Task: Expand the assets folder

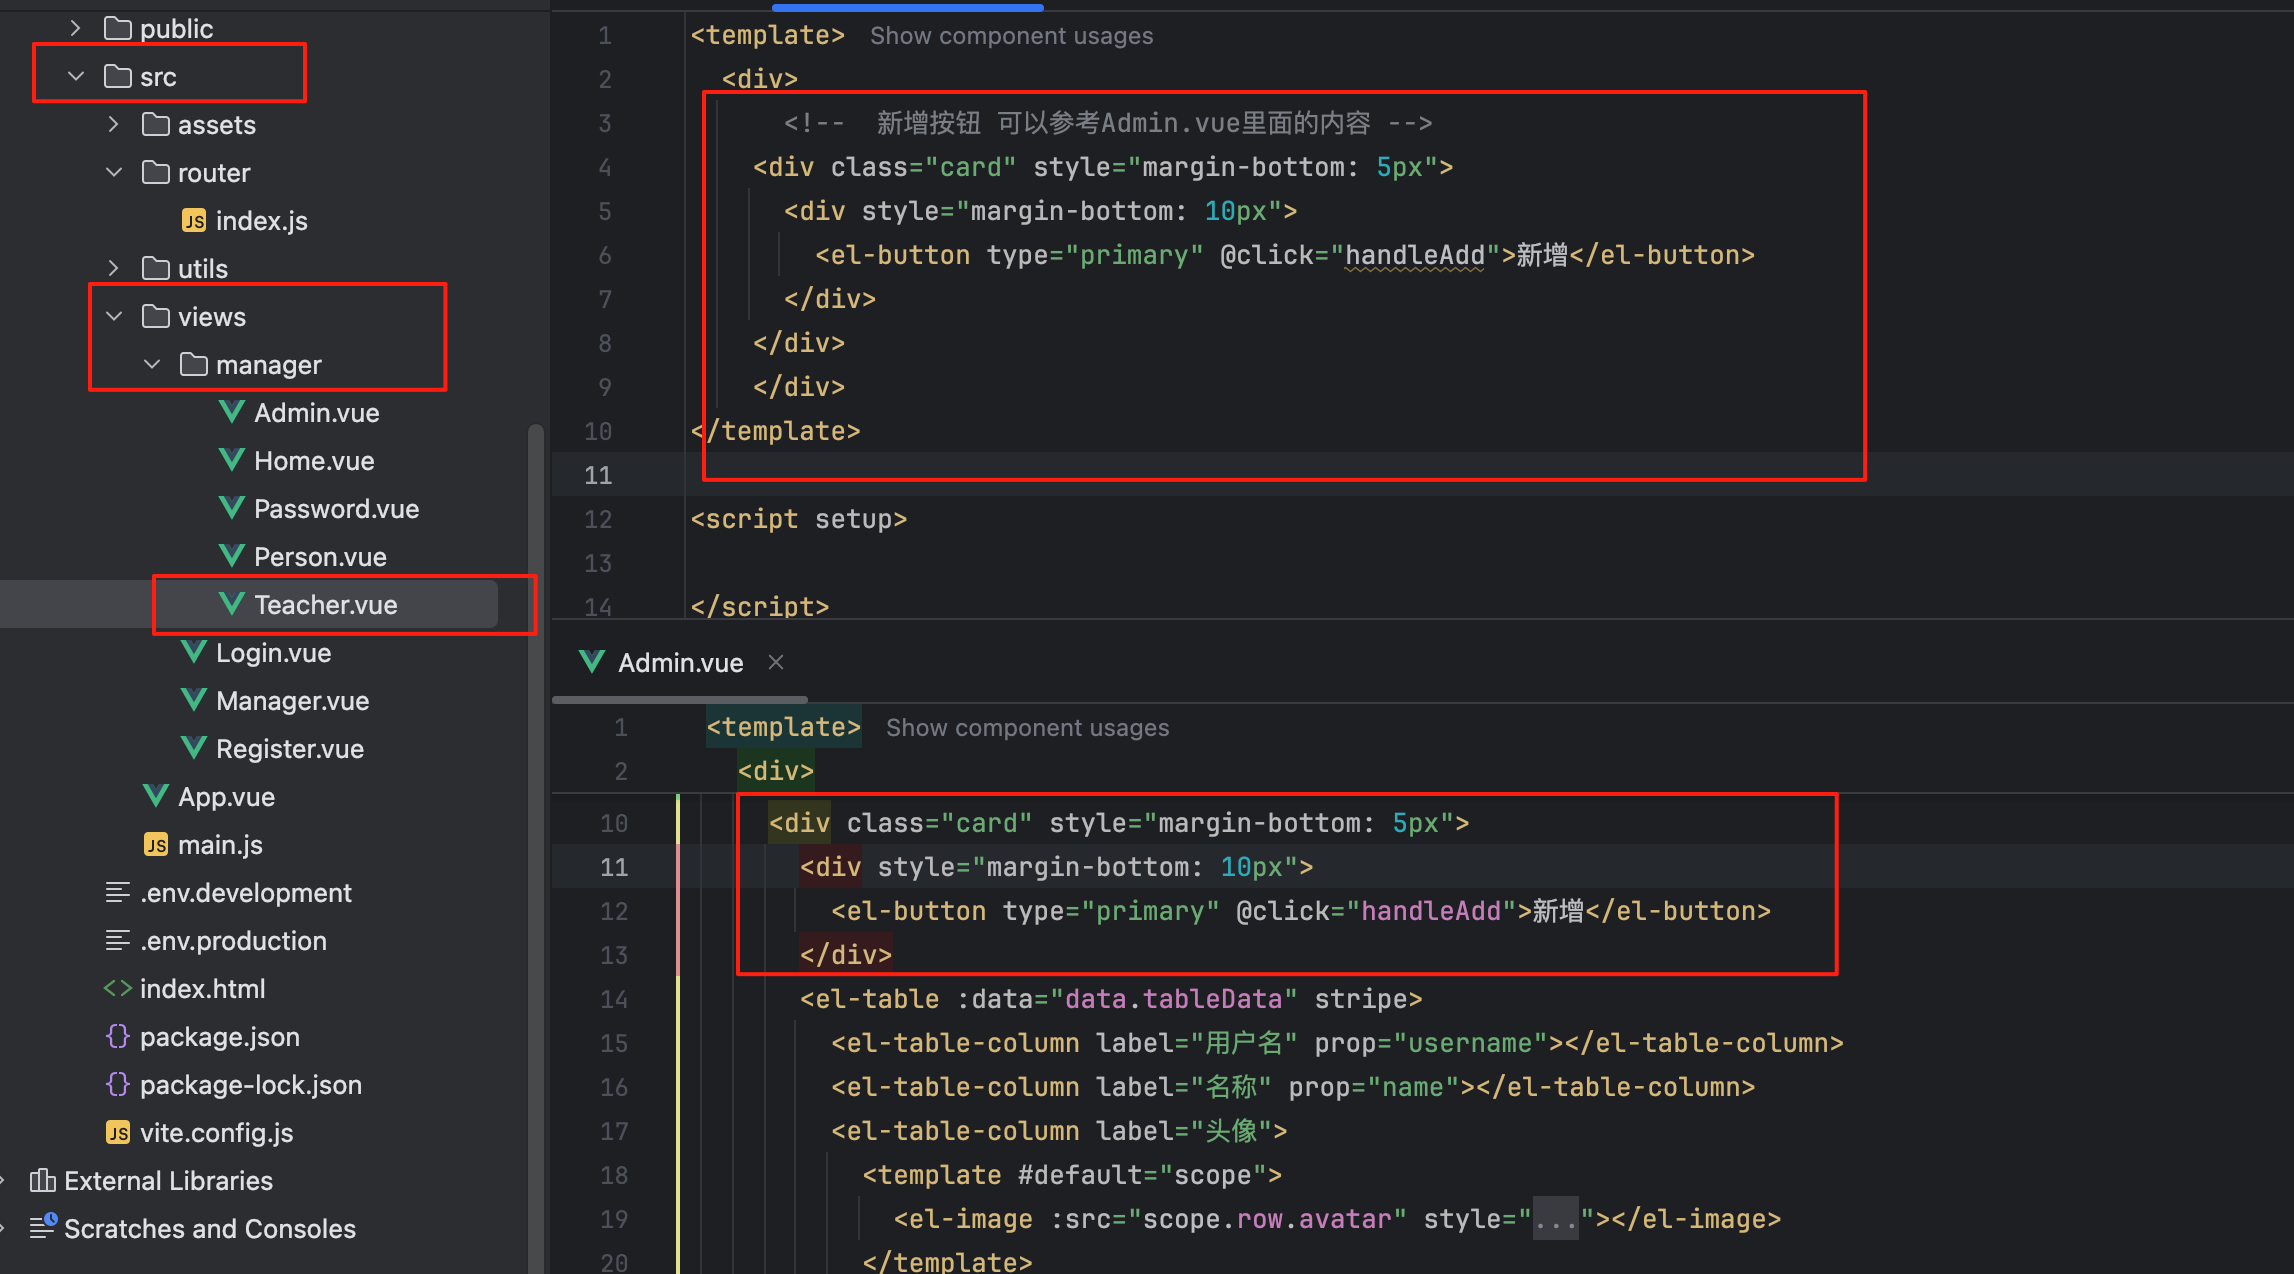Action: [x=114, y=125]
